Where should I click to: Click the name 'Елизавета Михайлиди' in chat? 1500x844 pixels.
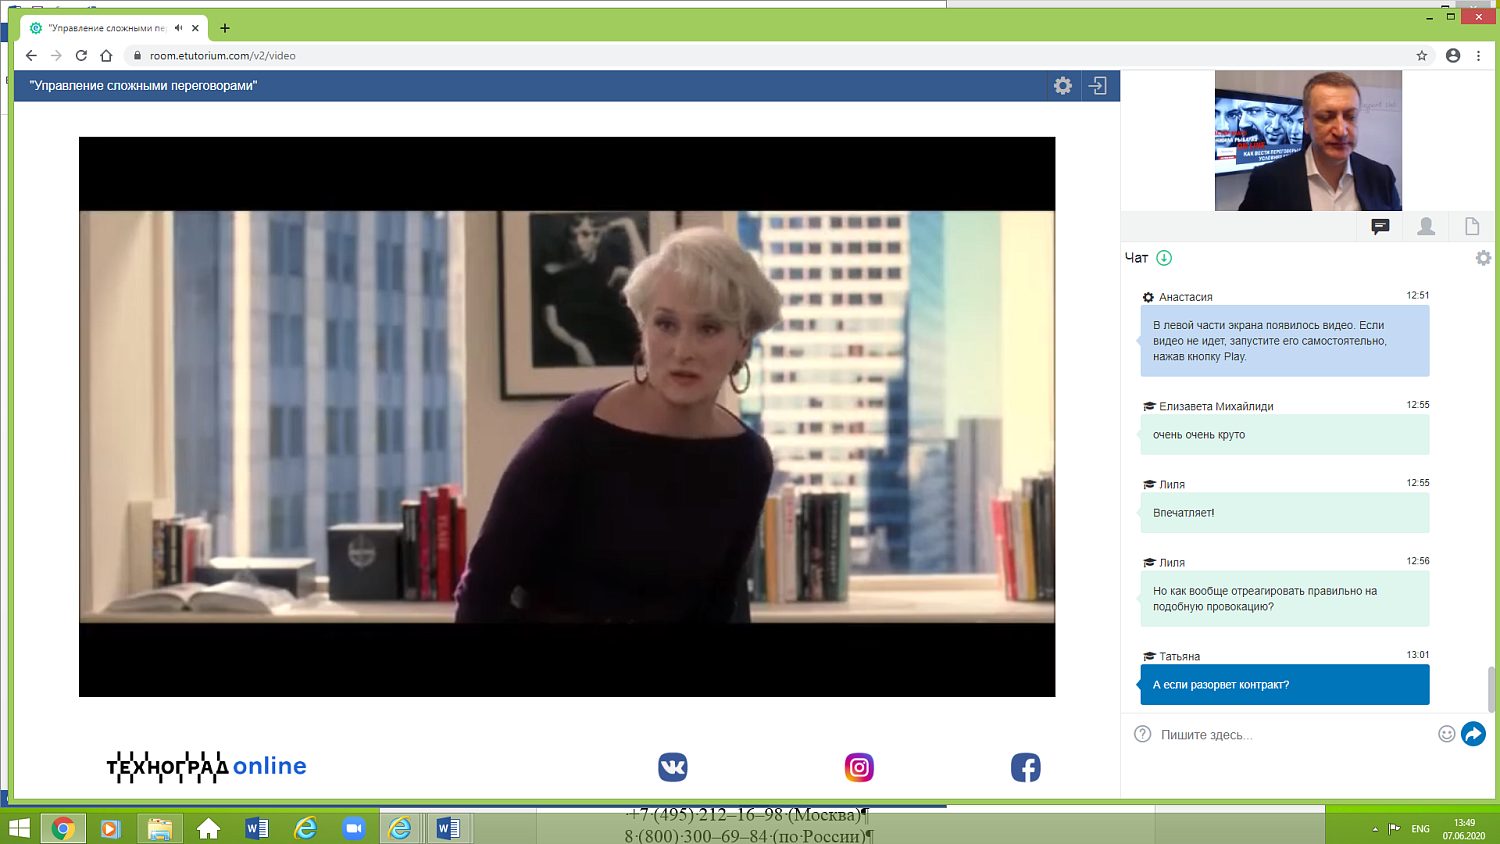coord(1216,406)
